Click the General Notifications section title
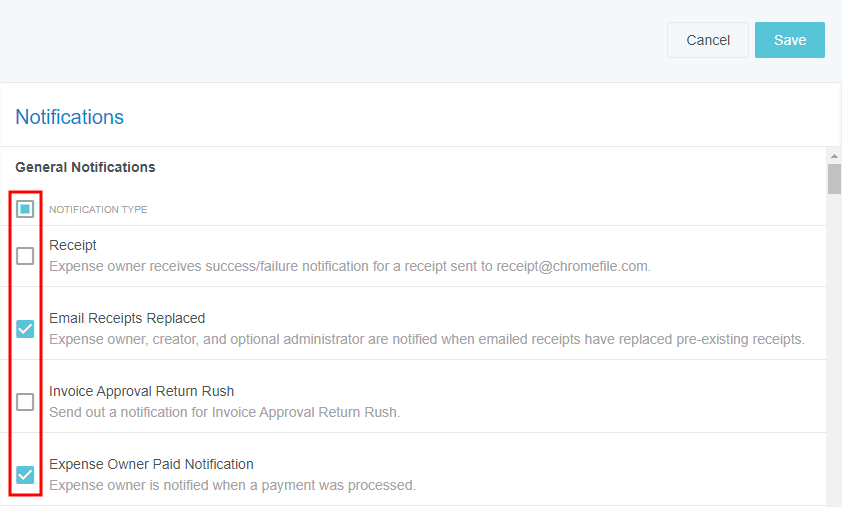 tap(85, 167)
